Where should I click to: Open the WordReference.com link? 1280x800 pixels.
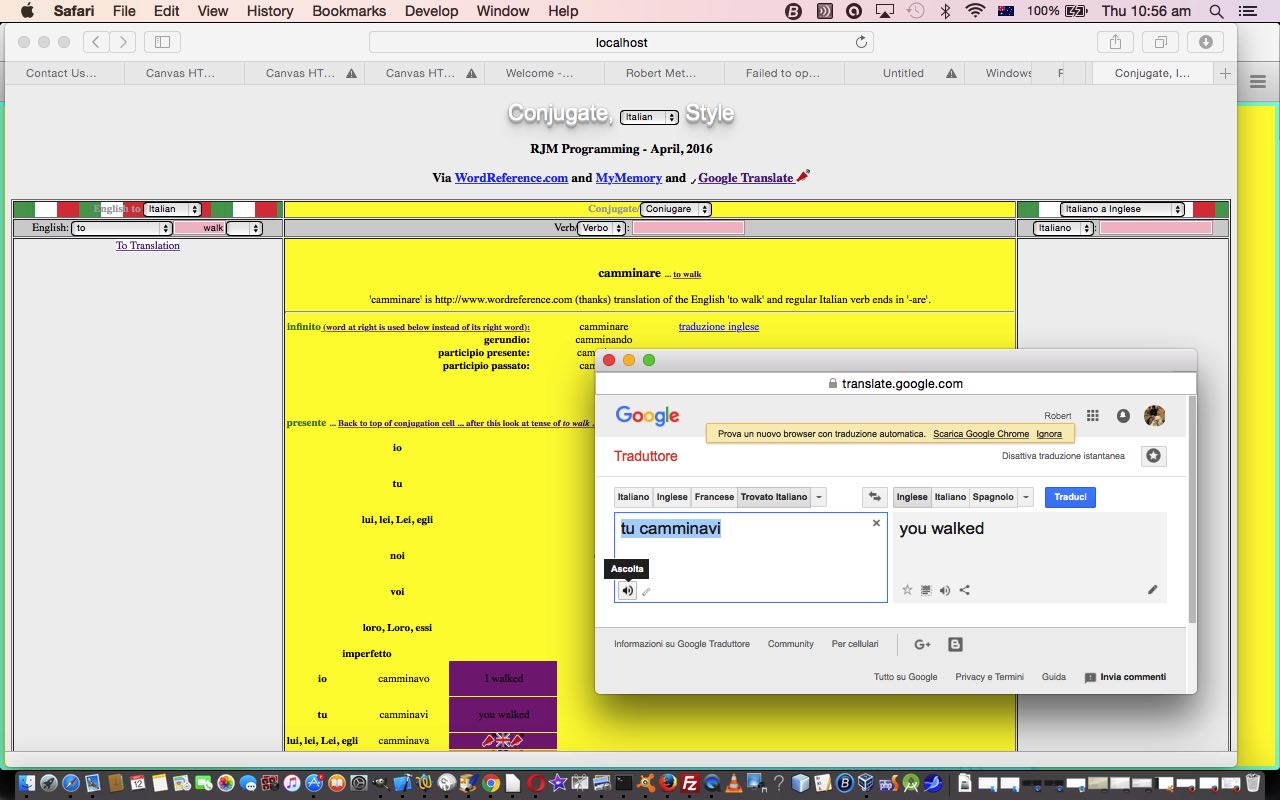point(511,178)
